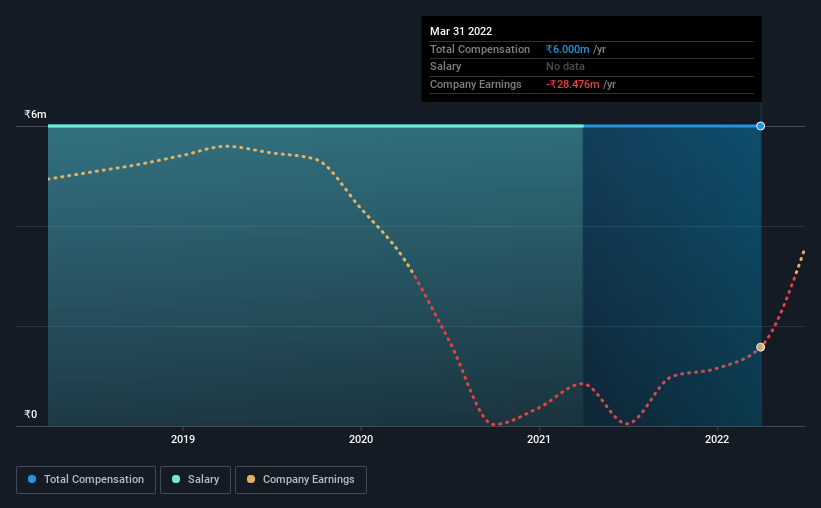Screen dimensions: 821x508
Task: Toggle the Total Compensation legend button
Action: 86,480
